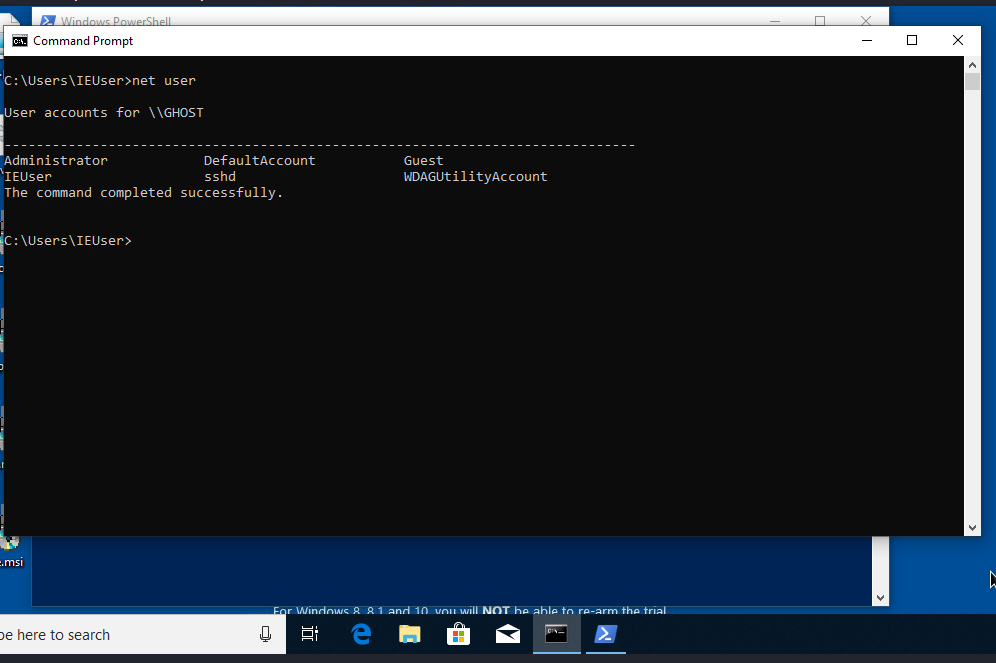Click the background window's scrollbar down arrow

coord(880,597)
